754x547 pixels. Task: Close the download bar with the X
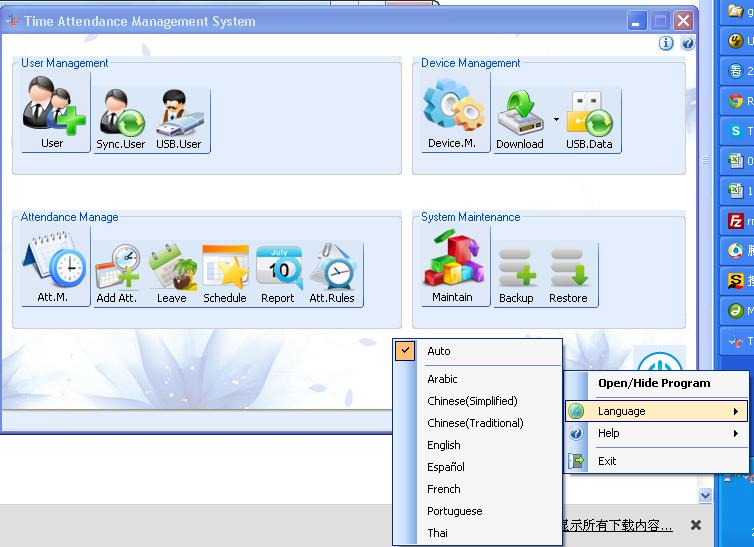pyautogui.click(x=696, y=525)
